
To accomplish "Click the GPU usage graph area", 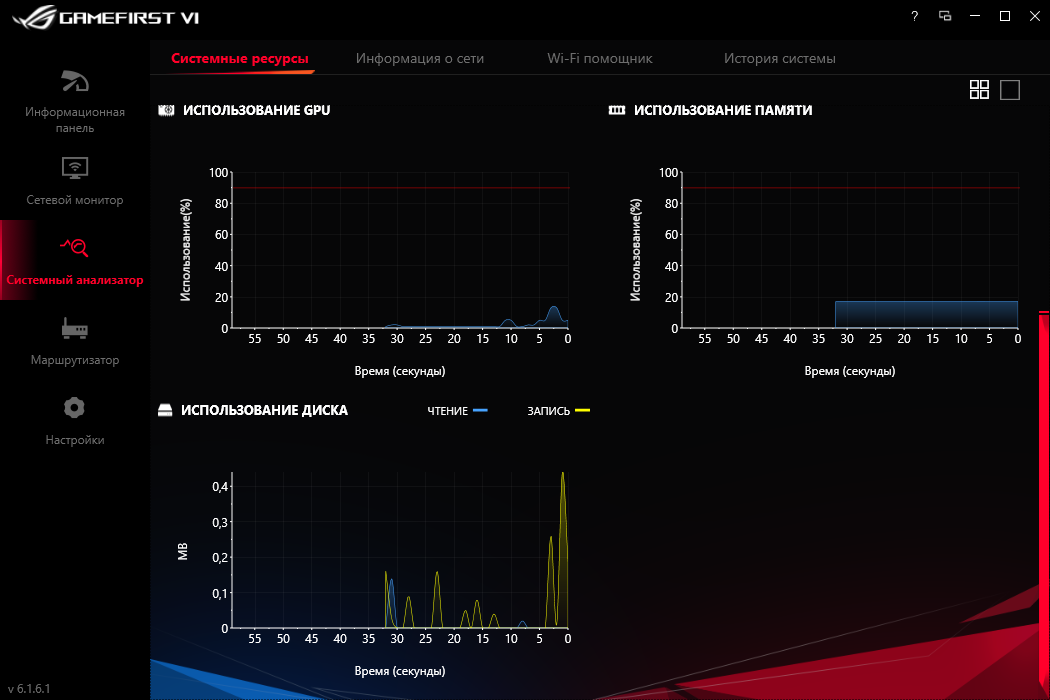I will click(x=400, y=251).
